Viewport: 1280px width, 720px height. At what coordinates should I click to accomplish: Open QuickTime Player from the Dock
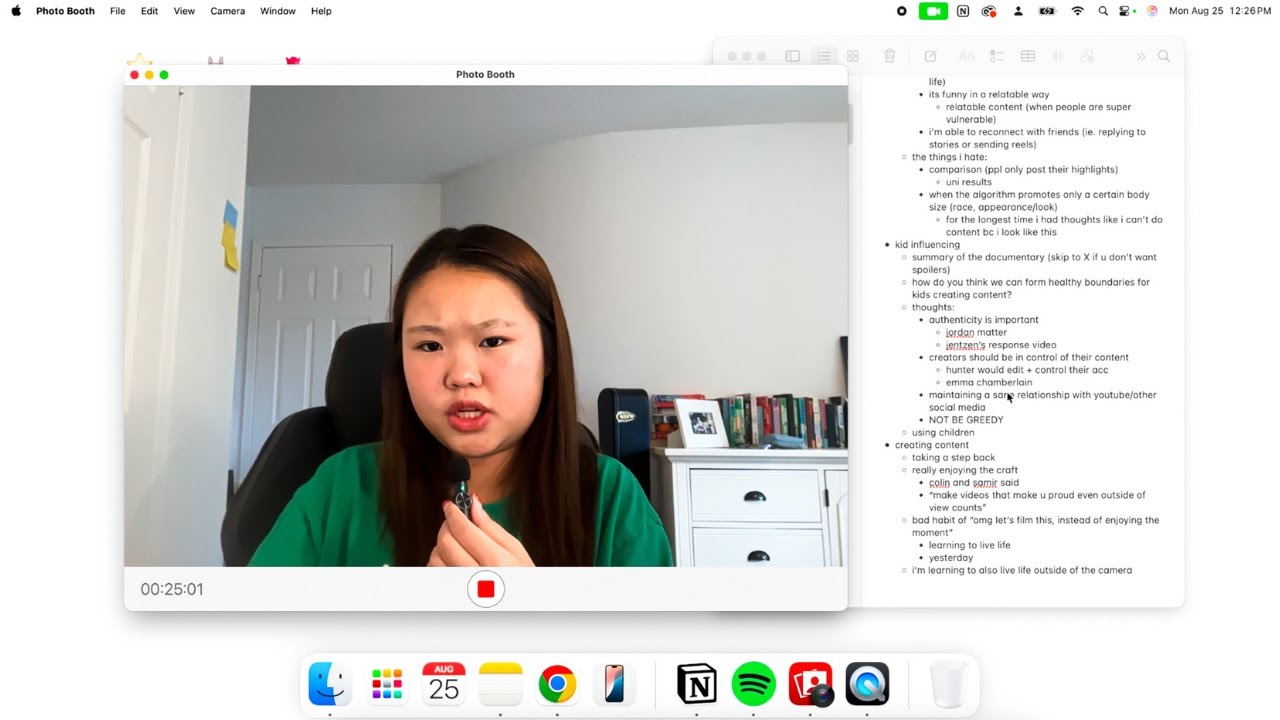(867, 685)
